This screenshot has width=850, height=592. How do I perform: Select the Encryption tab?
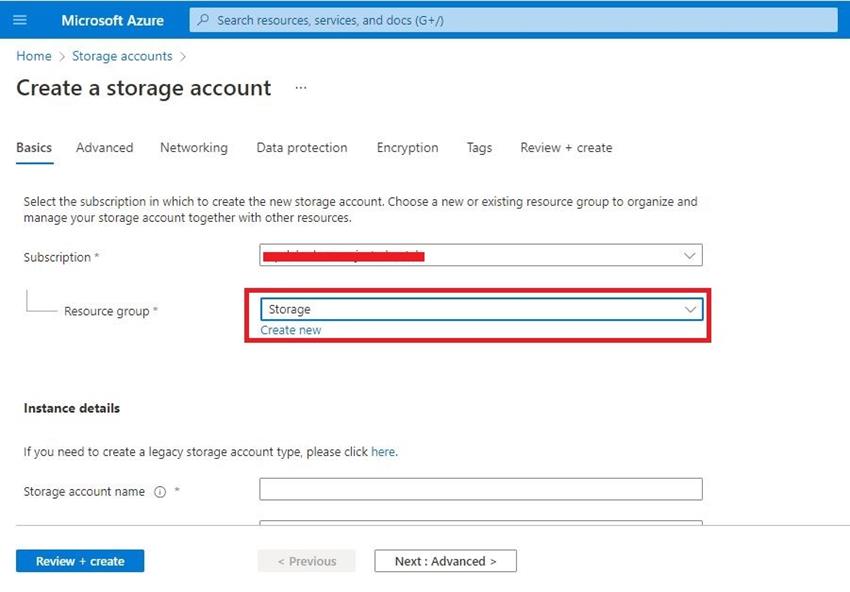(x=407, y=147)
